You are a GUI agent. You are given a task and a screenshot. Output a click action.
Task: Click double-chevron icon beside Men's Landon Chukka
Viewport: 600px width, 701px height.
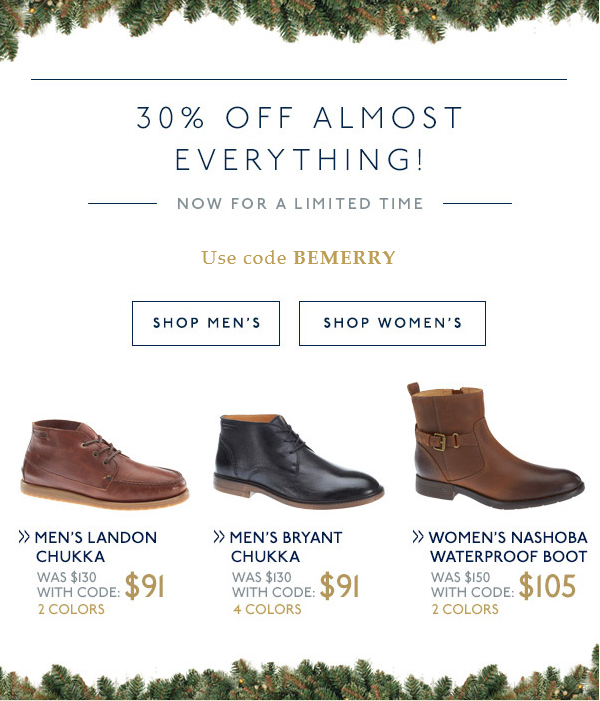click(x=24, y=537)
